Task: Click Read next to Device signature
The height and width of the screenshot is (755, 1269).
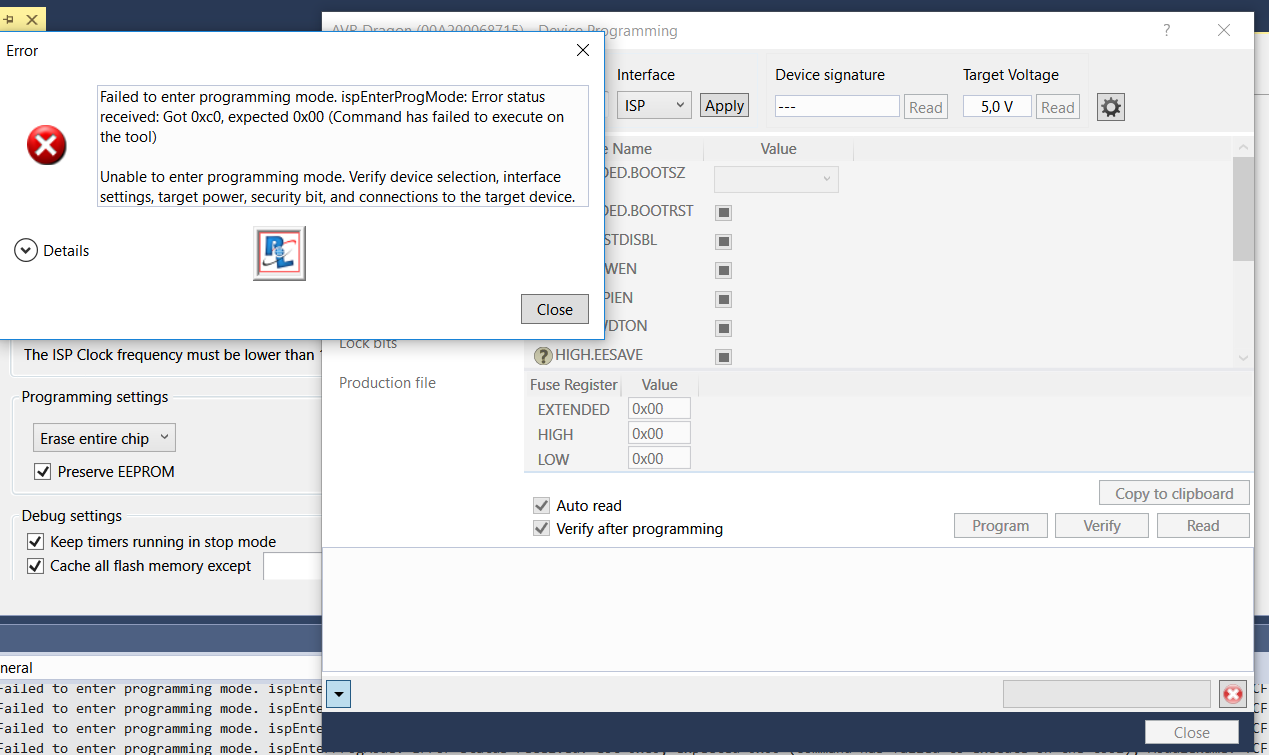Action: [926, 107]
